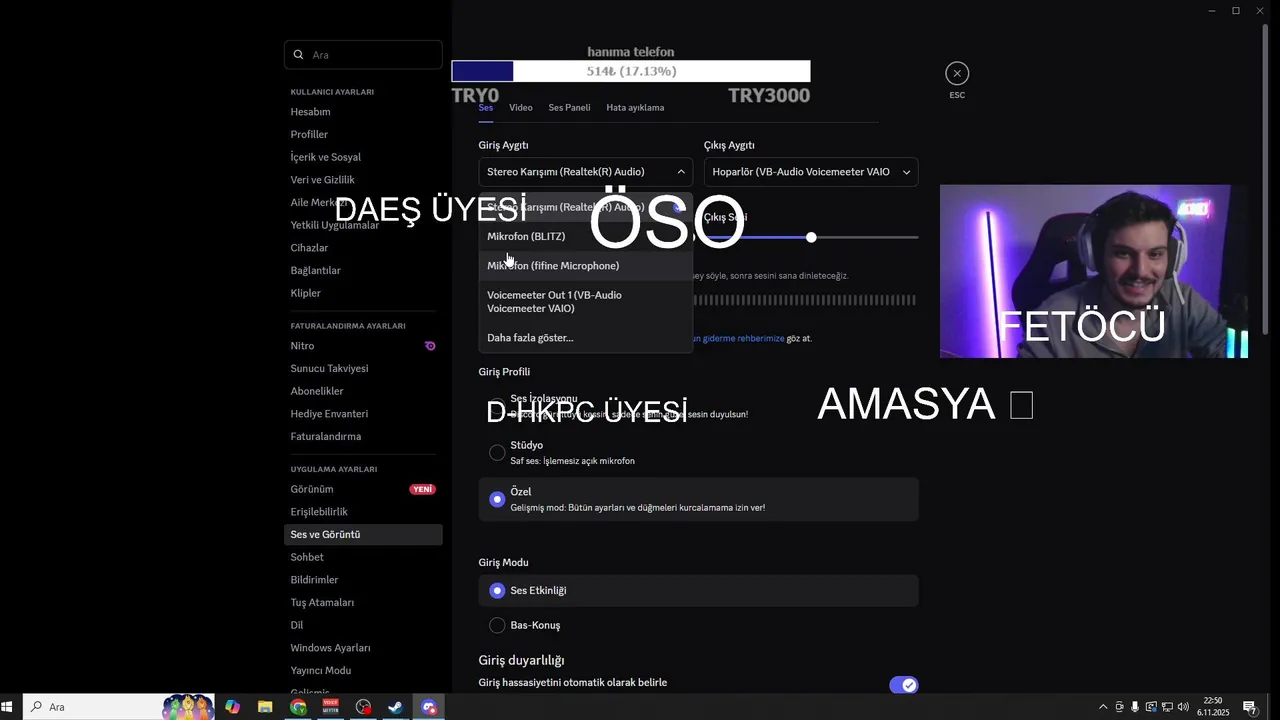Image resolution: width=1280 pixels, height=720 pixels.
Task: Close settings with the ESC circle button
Action: point(957,73)
